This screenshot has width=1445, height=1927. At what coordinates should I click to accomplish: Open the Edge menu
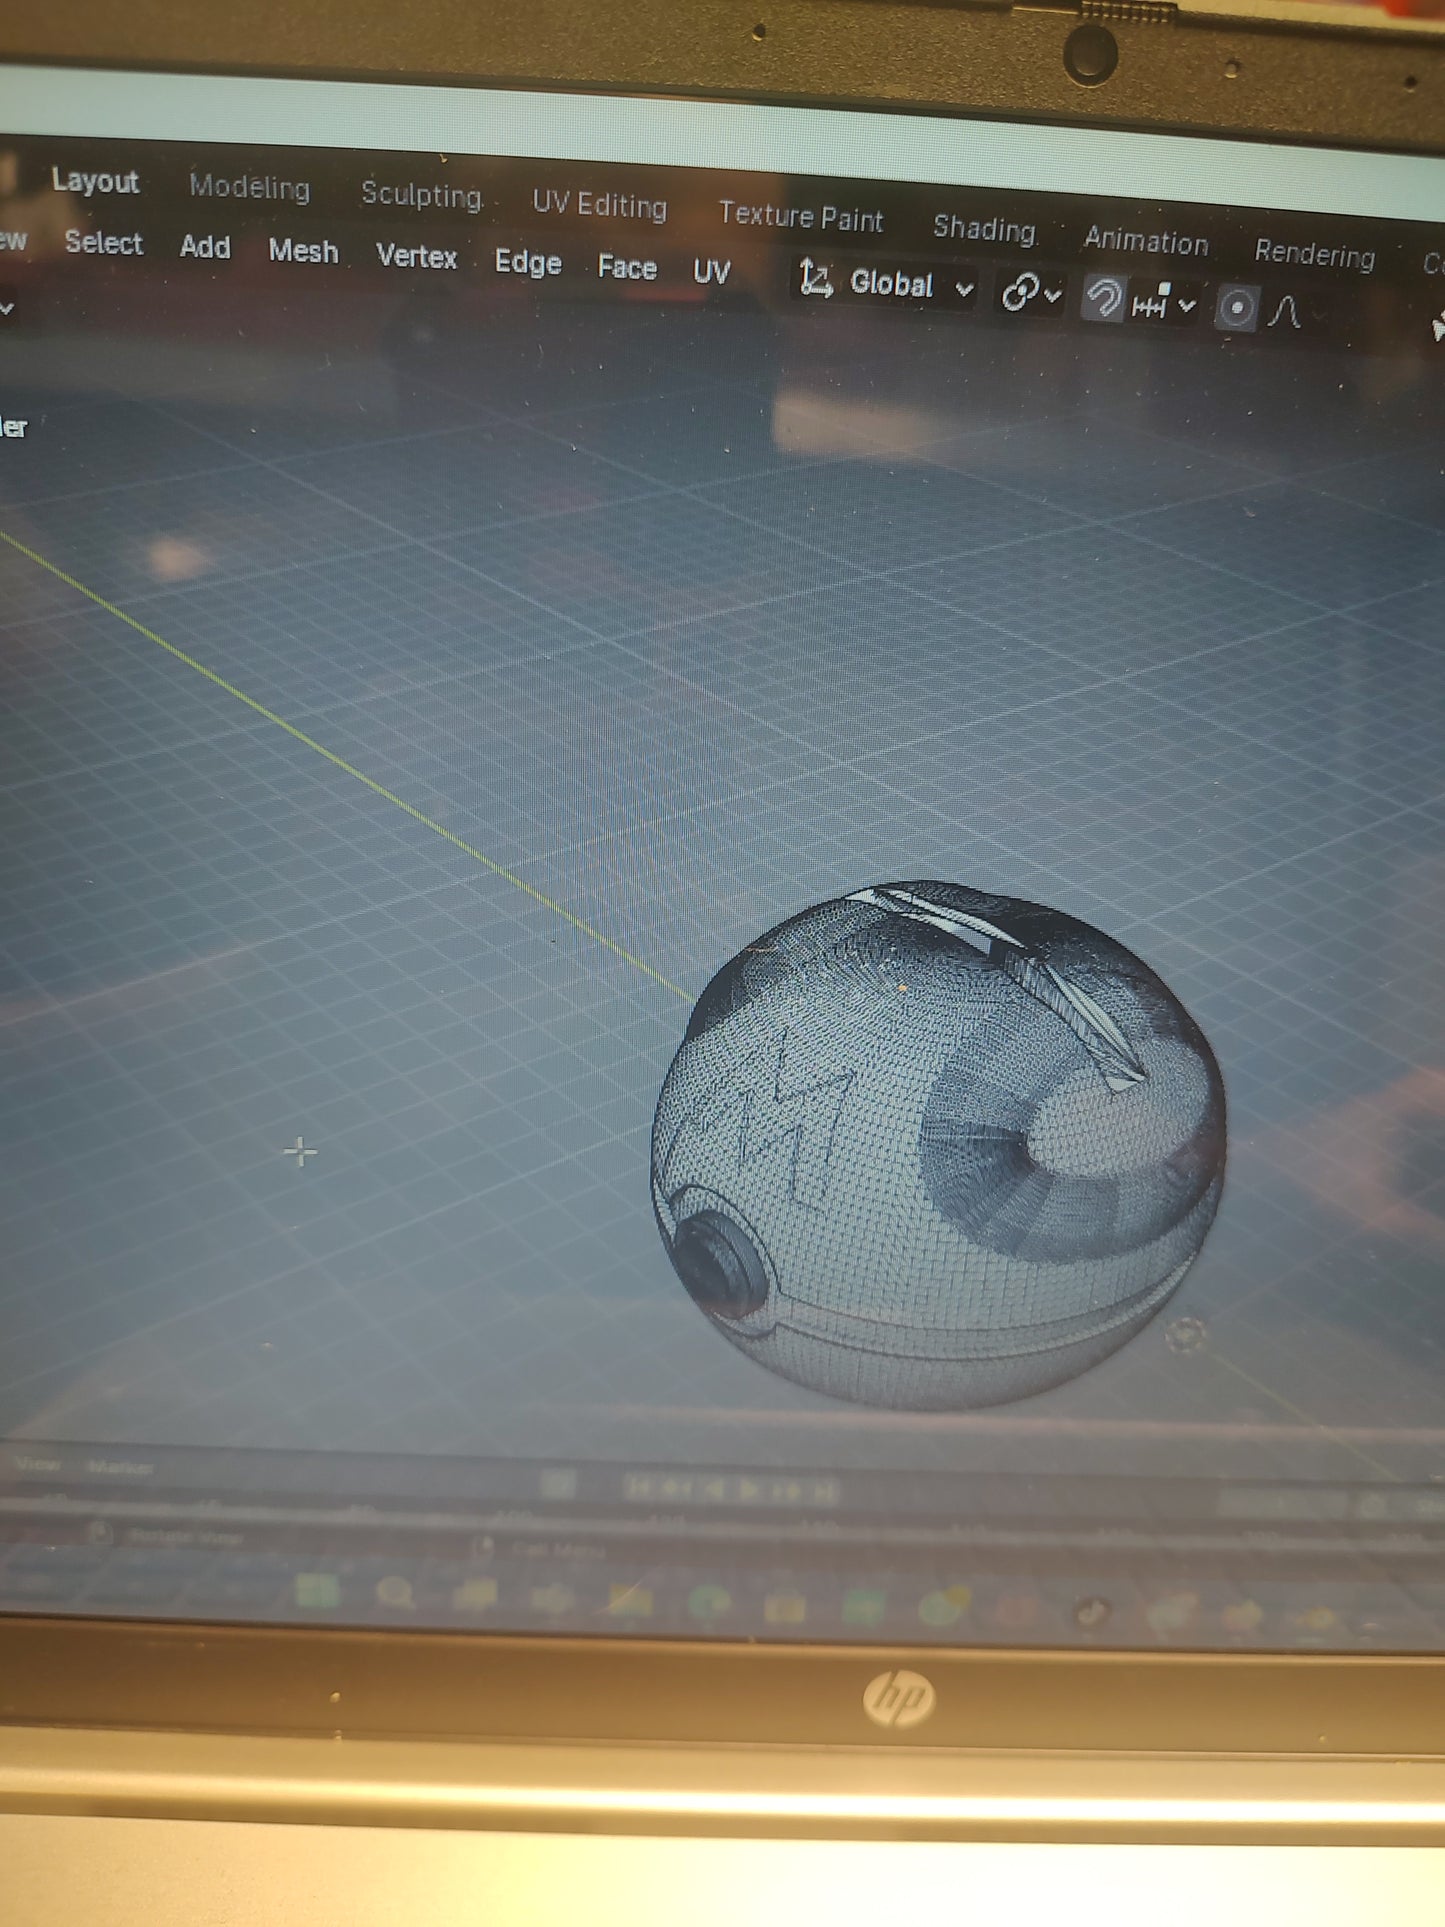(528, 263)
